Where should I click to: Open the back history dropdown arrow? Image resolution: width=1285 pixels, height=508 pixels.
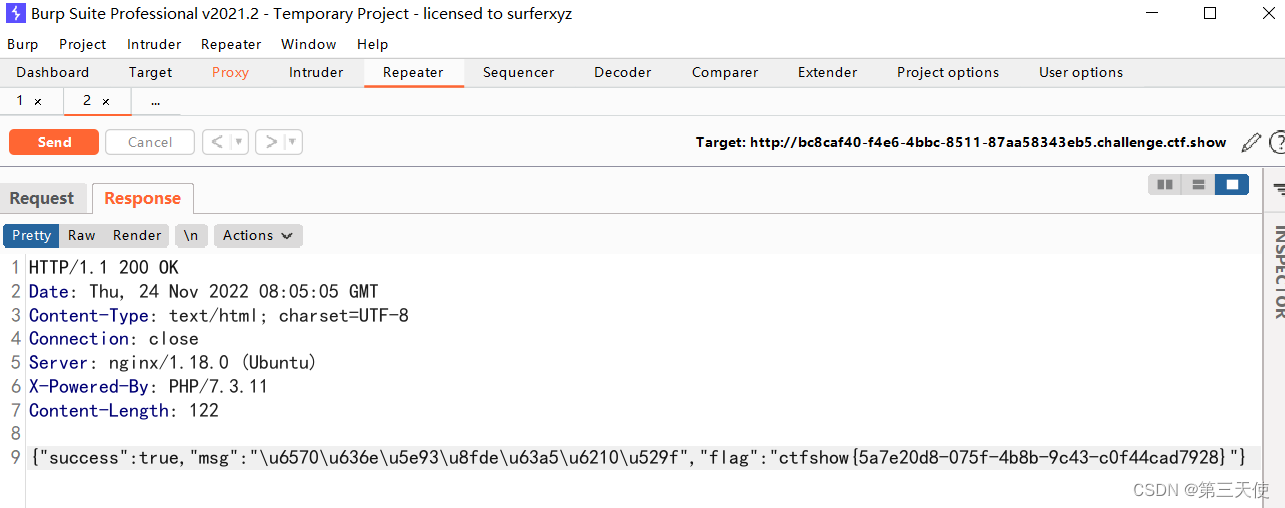tap(239, 142)
